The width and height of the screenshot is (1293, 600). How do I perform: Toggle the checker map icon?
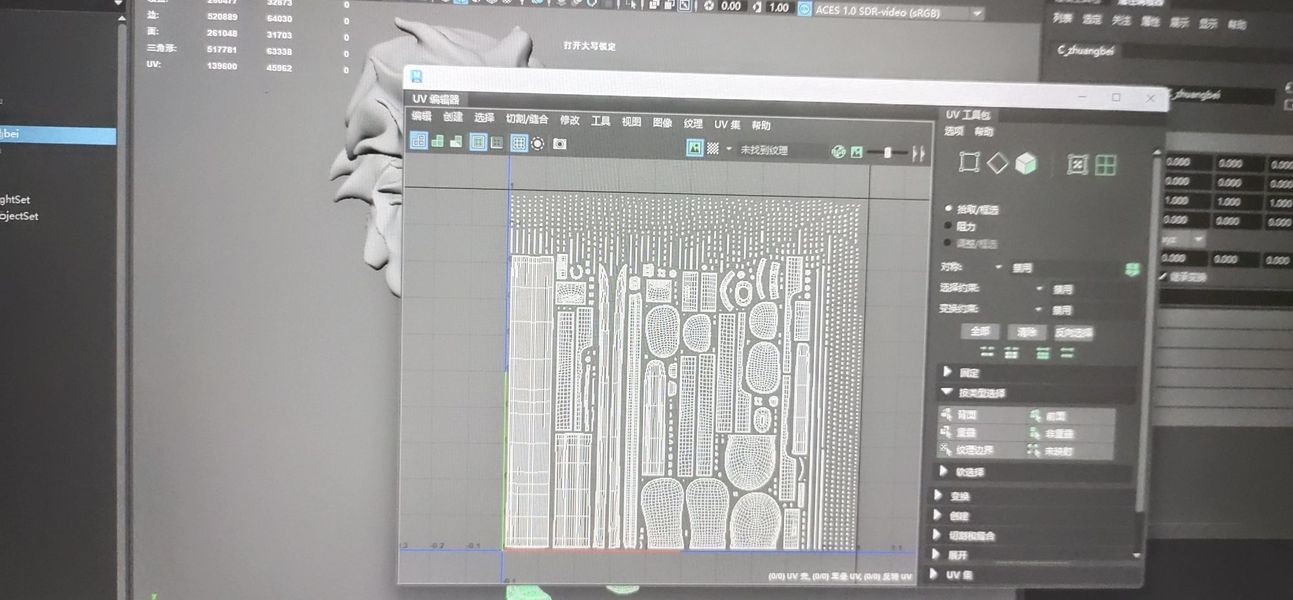[x=713, y=149]
